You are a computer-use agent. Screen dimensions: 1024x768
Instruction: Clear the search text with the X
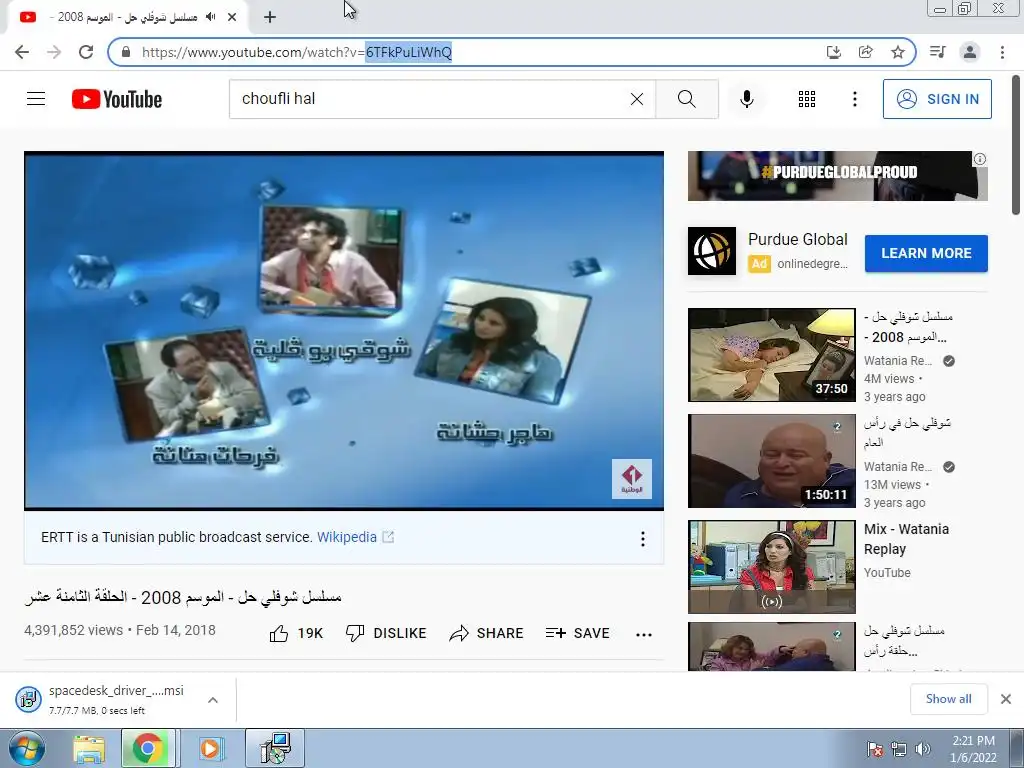click(x=637, y=99)
